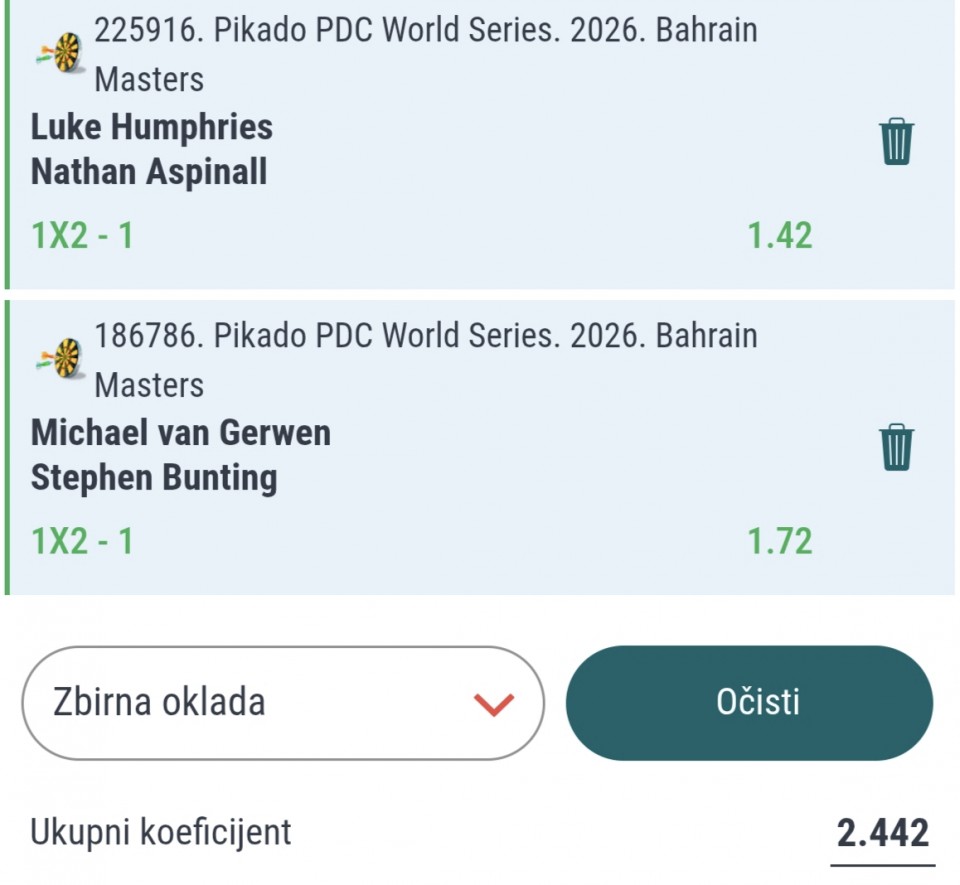Remove the Humphries vs Aspinall bet
This screenshot has width=960, height=885.
coord(896,142)
